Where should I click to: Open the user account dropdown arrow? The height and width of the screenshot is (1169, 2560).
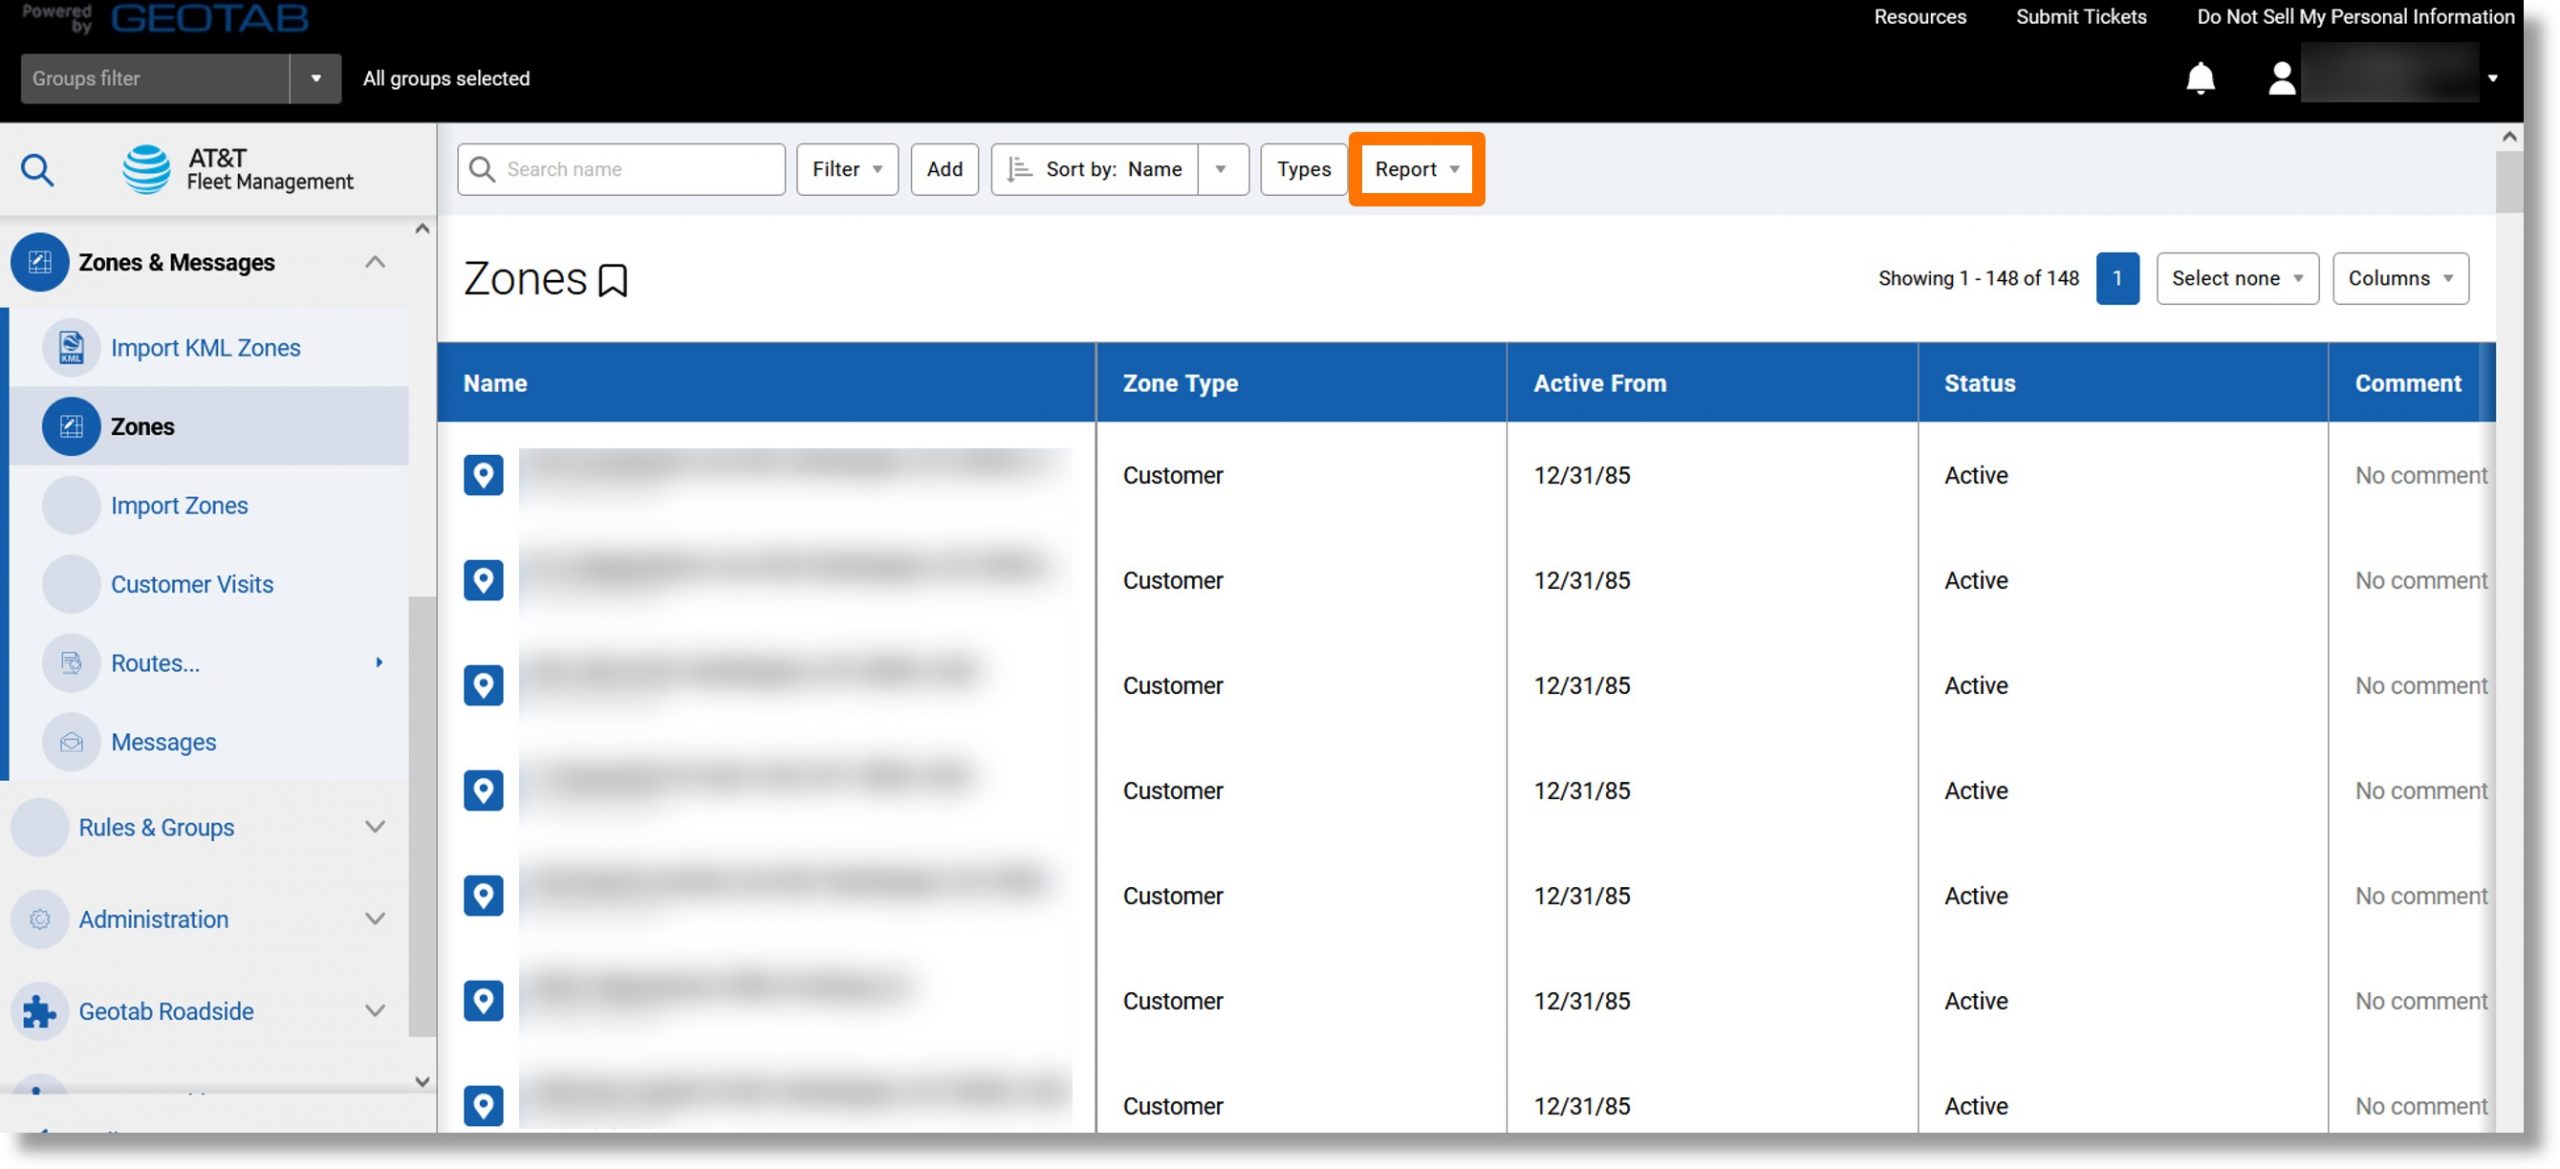(2493, 78)
